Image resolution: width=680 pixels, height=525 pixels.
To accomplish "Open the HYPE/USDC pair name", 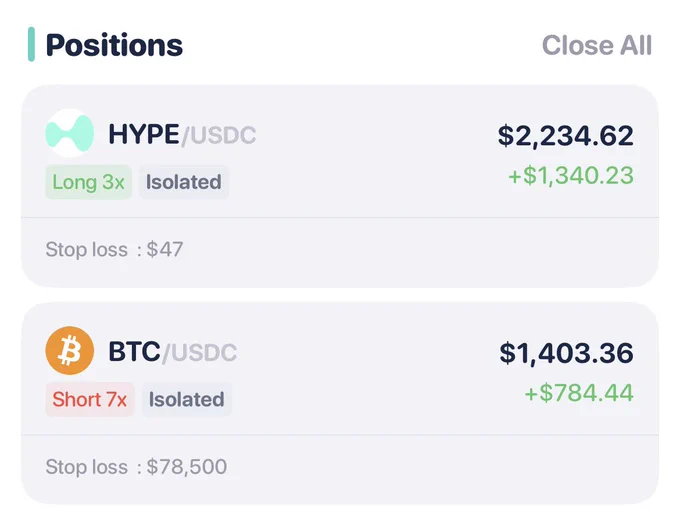I will [x=182, y=134].
